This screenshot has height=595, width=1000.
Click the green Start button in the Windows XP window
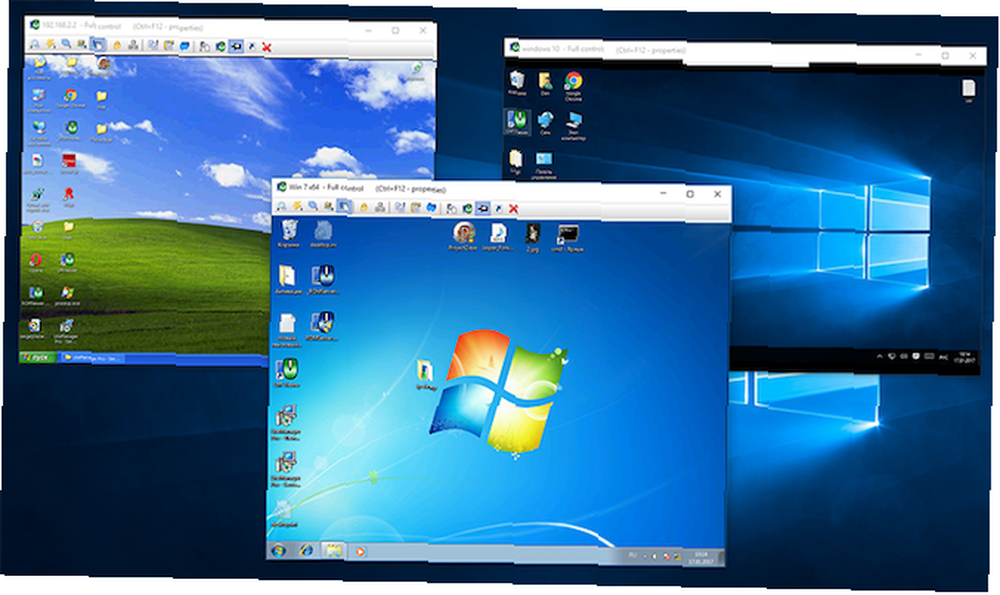click(x=37, y=357)
